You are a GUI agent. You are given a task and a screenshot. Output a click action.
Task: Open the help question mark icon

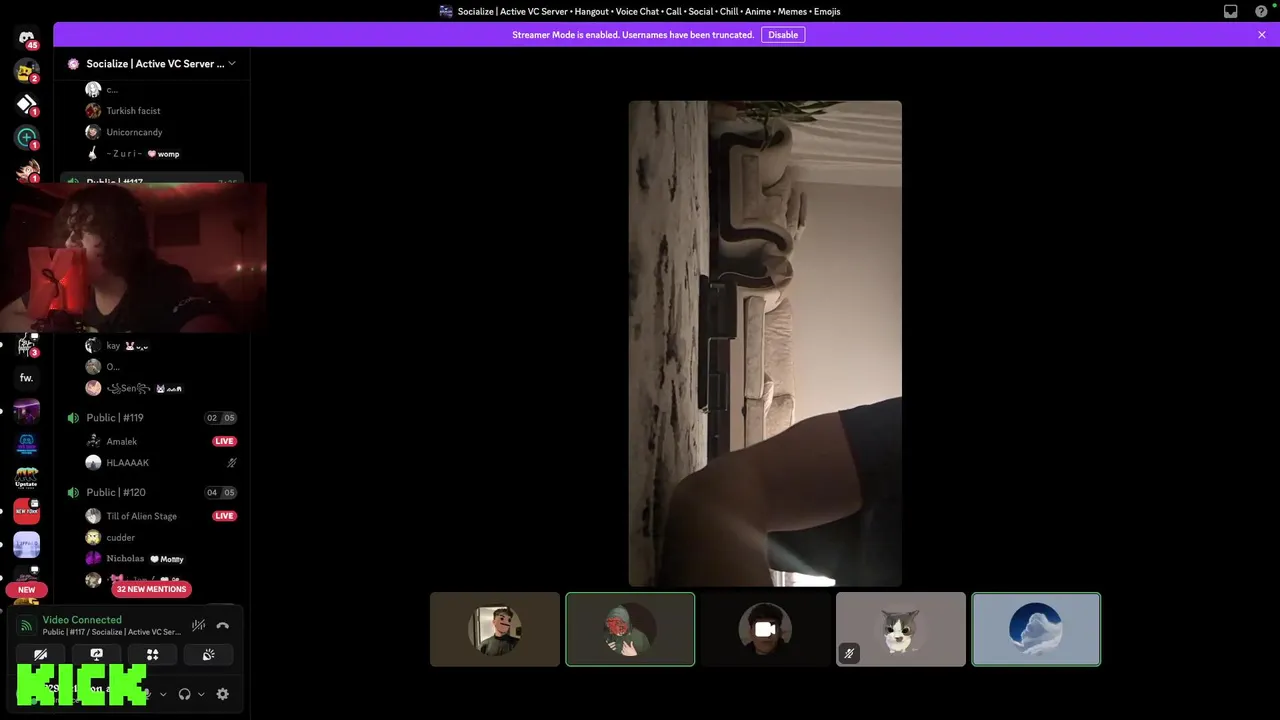pos(1261,11)
